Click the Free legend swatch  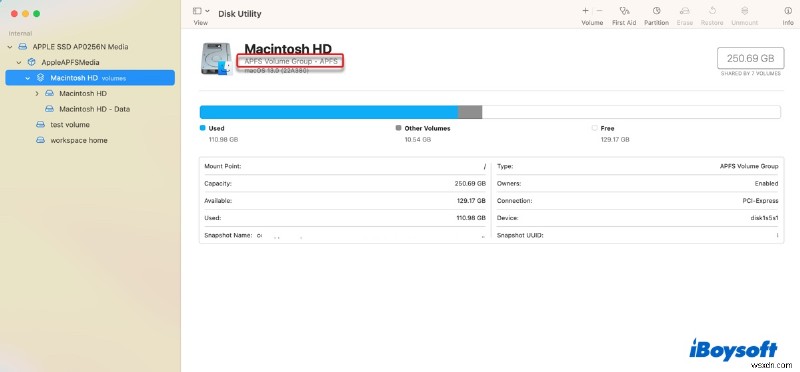594,128
